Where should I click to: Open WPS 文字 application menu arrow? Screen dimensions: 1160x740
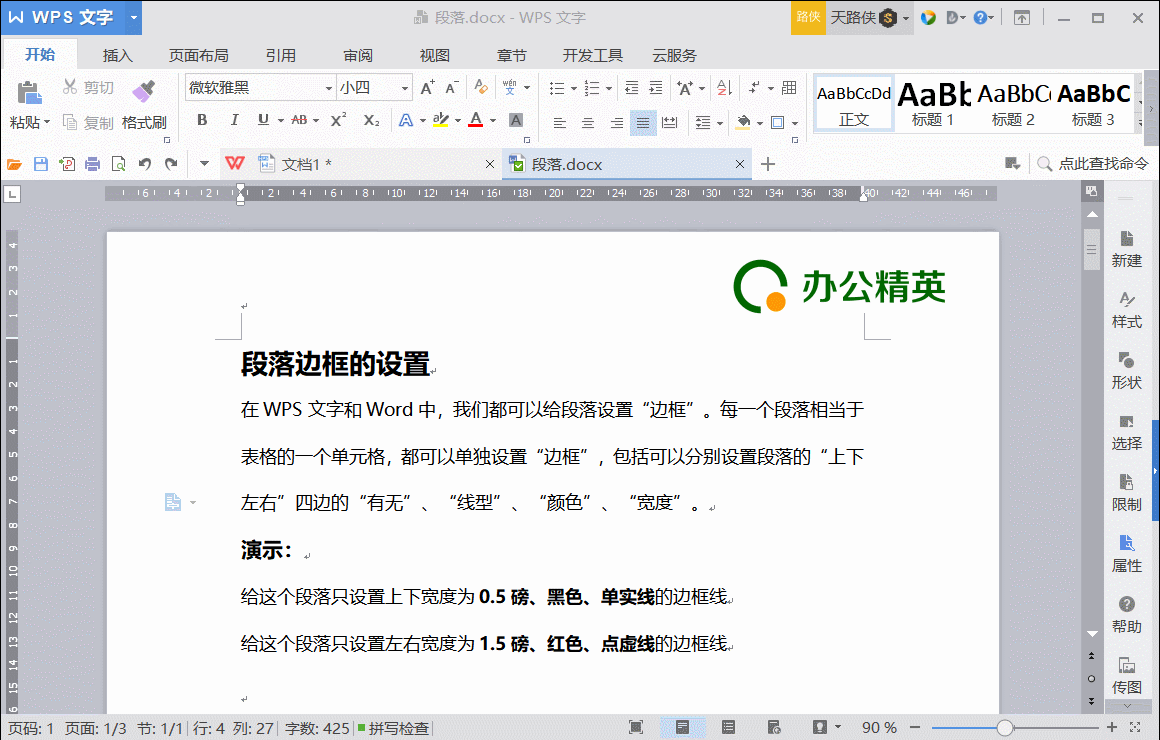(x=134, y=17)
